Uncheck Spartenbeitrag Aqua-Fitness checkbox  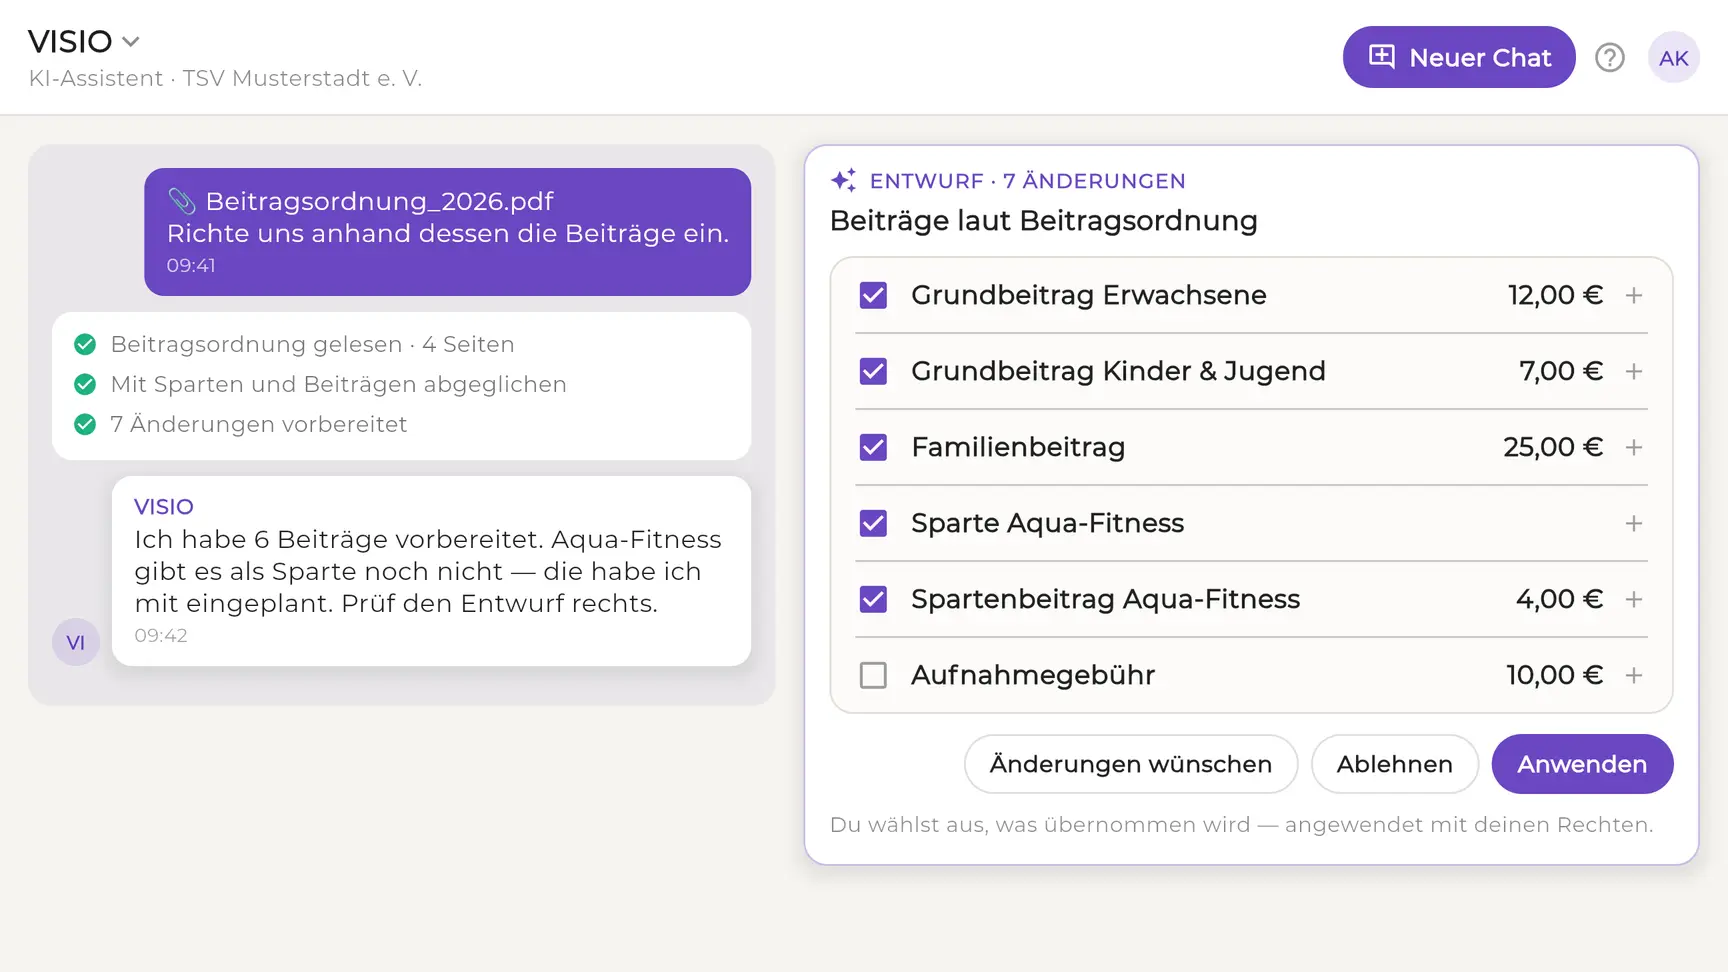(873, 599)
